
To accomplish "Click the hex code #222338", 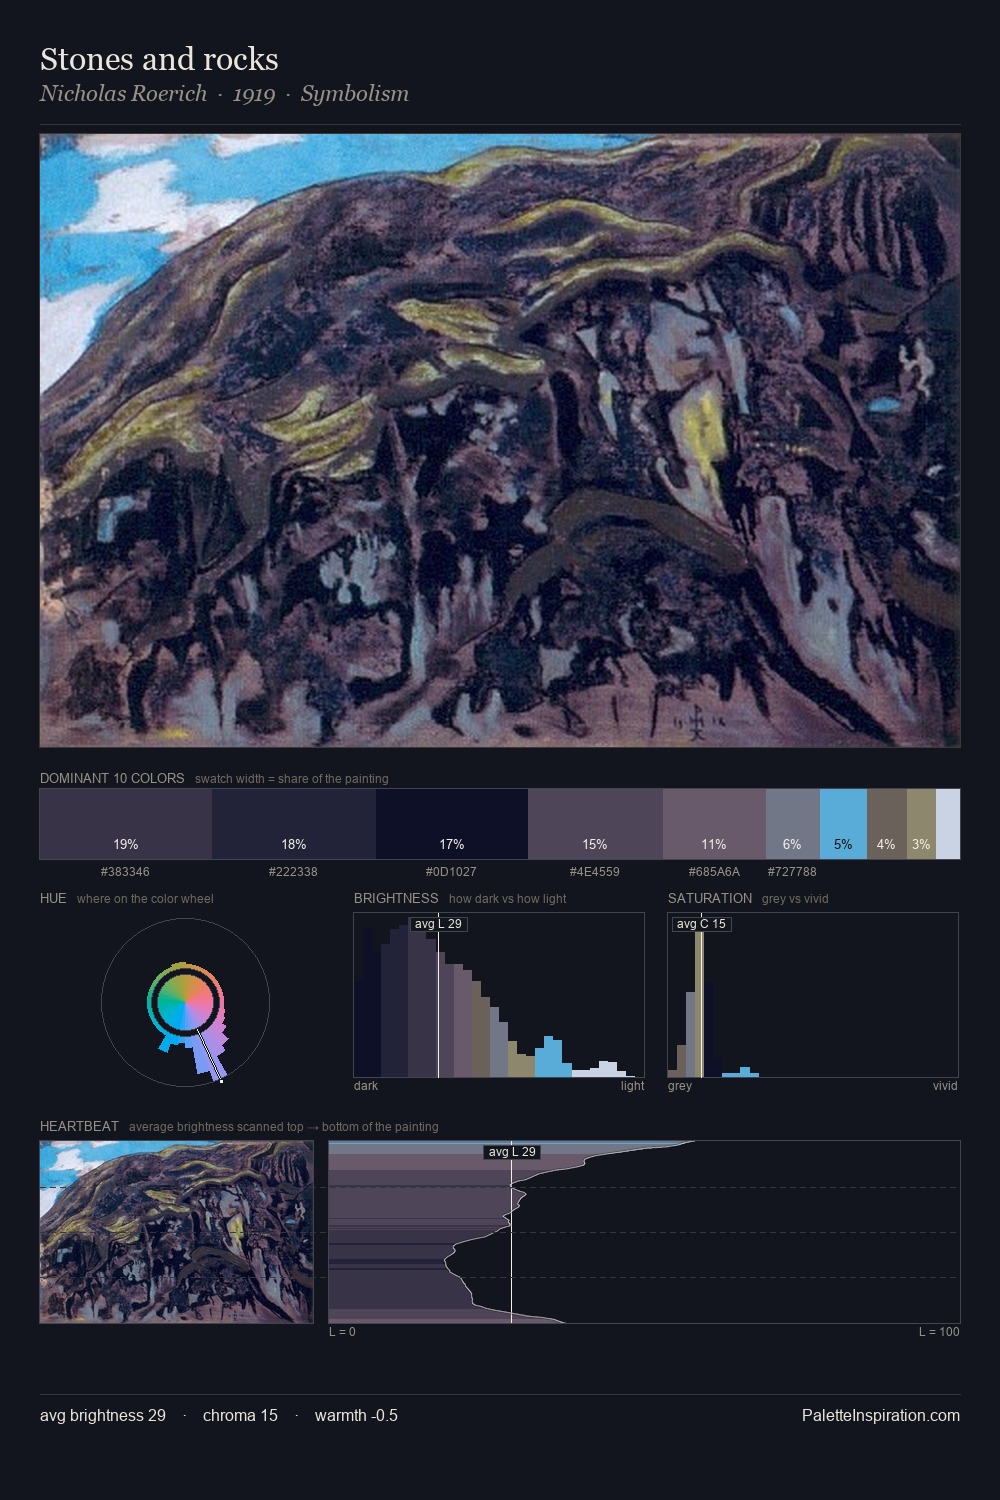I will click(293, 872).
